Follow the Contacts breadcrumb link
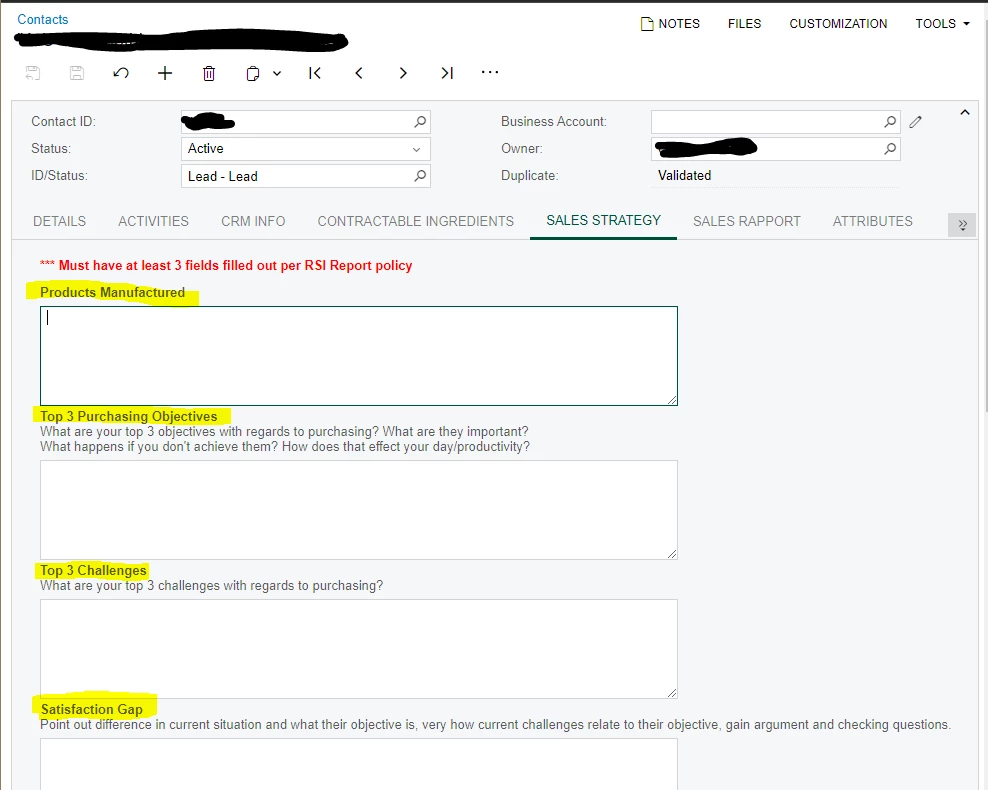The image size is (988, 790). click(x=43, y=20)
